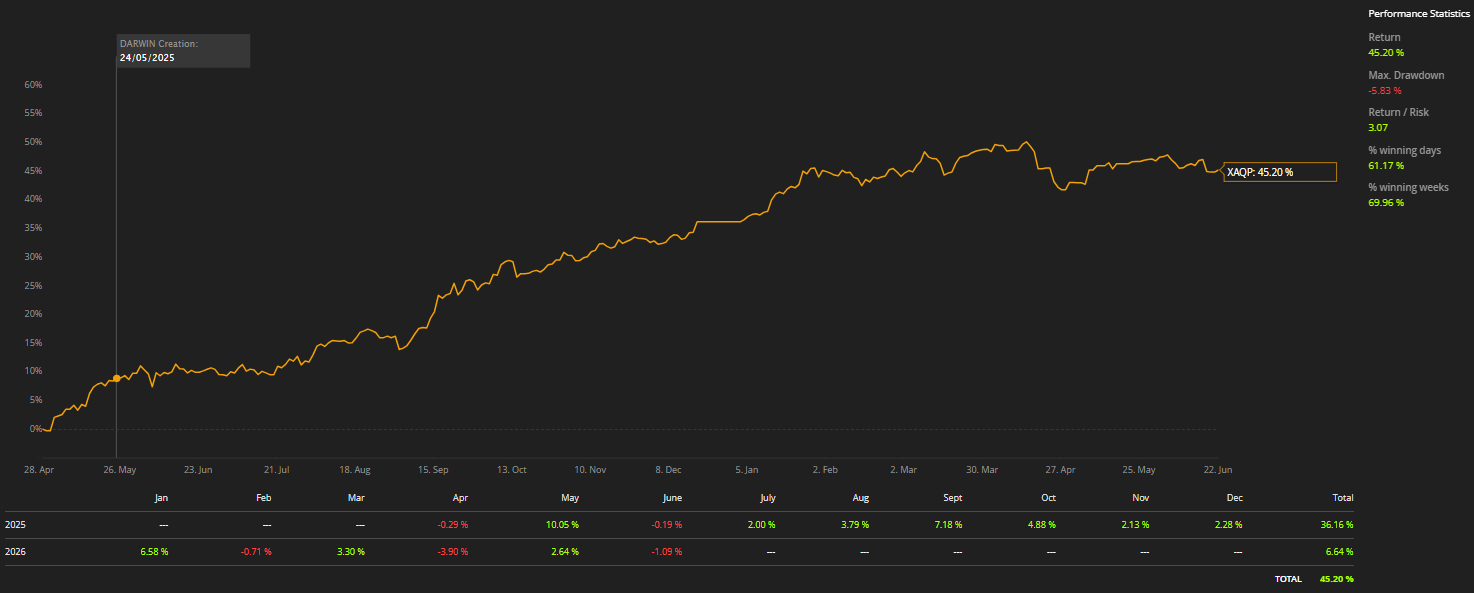The width and height of the screenshot is (1474, 593).
Task: Click the XAQP: 45.20 % chart label
Action: pyautogui.click(x=1280, y=172)
